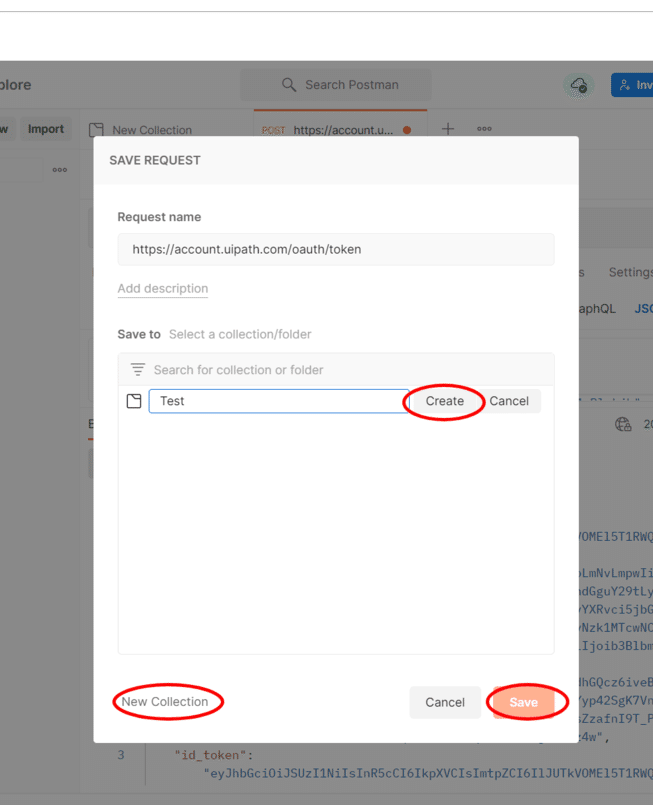Screen dimensions: 653x805
Task: Click the blue Invite button
Action: [x=632, y=85]
